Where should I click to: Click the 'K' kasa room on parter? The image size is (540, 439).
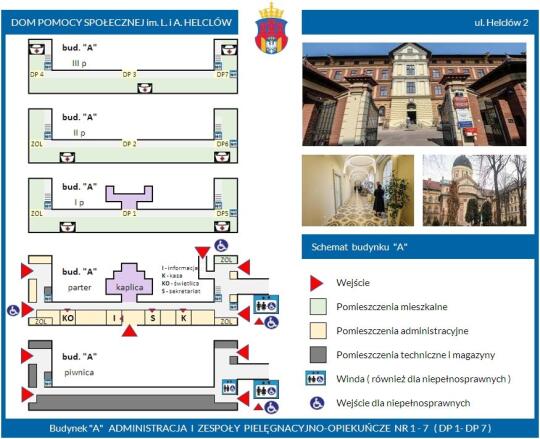click(x=184, y=317)
